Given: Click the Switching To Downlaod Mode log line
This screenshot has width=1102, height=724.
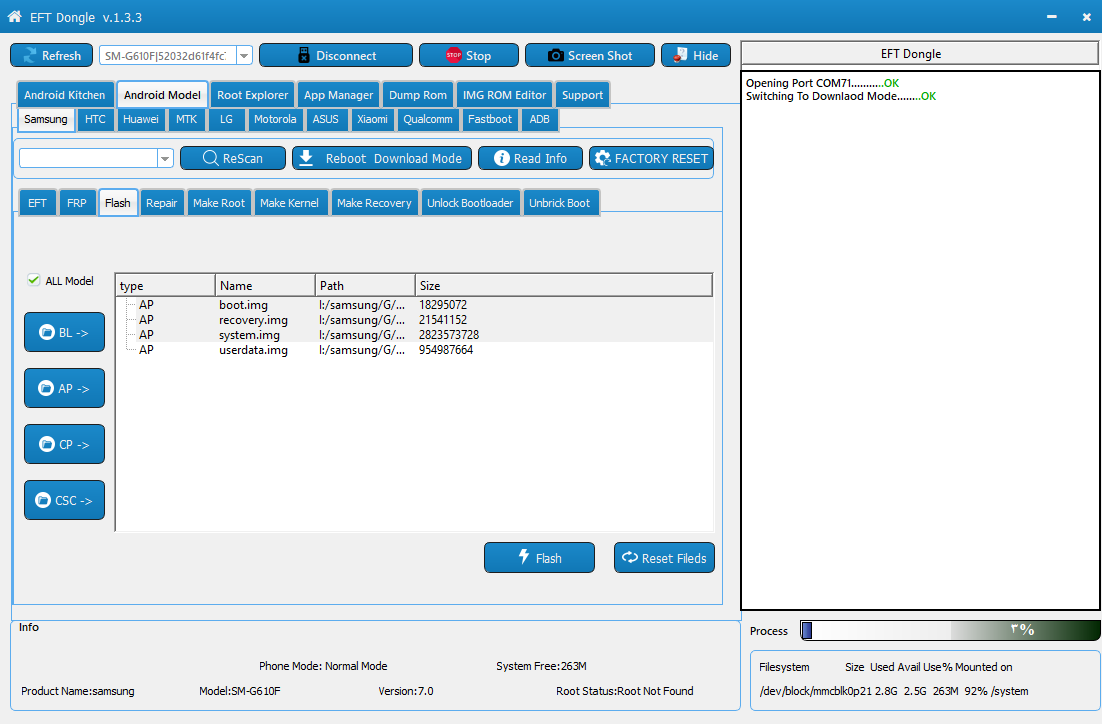Looking at the screenshot, I should coord(841,96).
